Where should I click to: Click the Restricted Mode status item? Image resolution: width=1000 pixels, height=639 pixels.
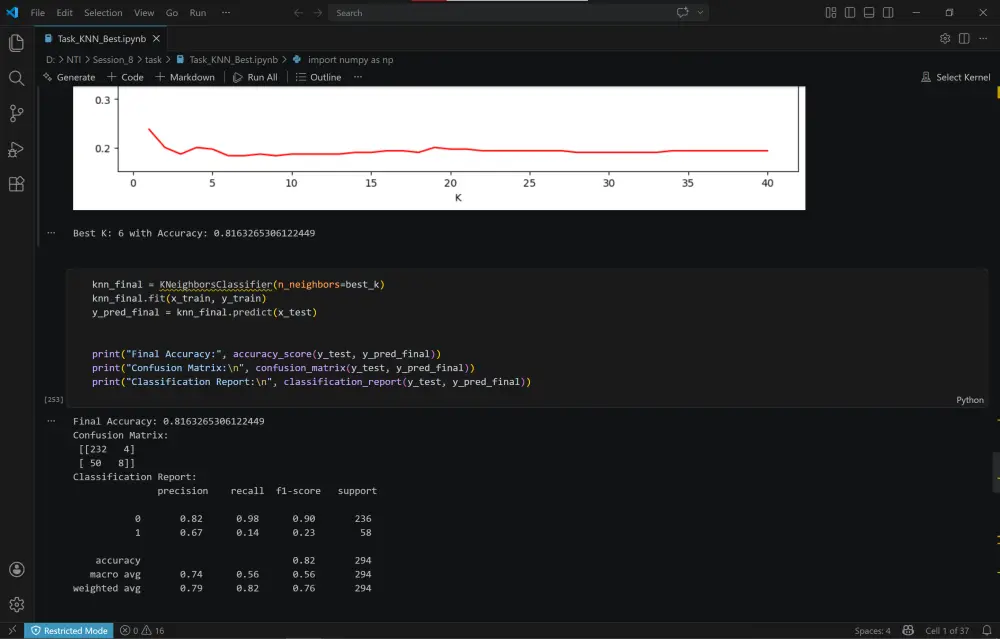pos(69,631)
